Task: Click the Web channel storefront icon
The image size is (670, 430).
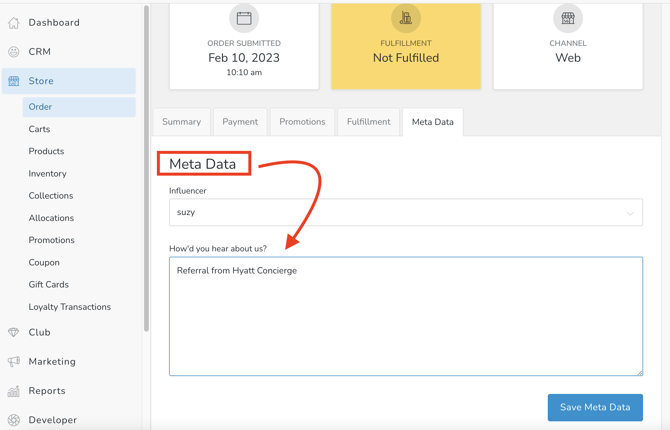Action: coord(567,18)
